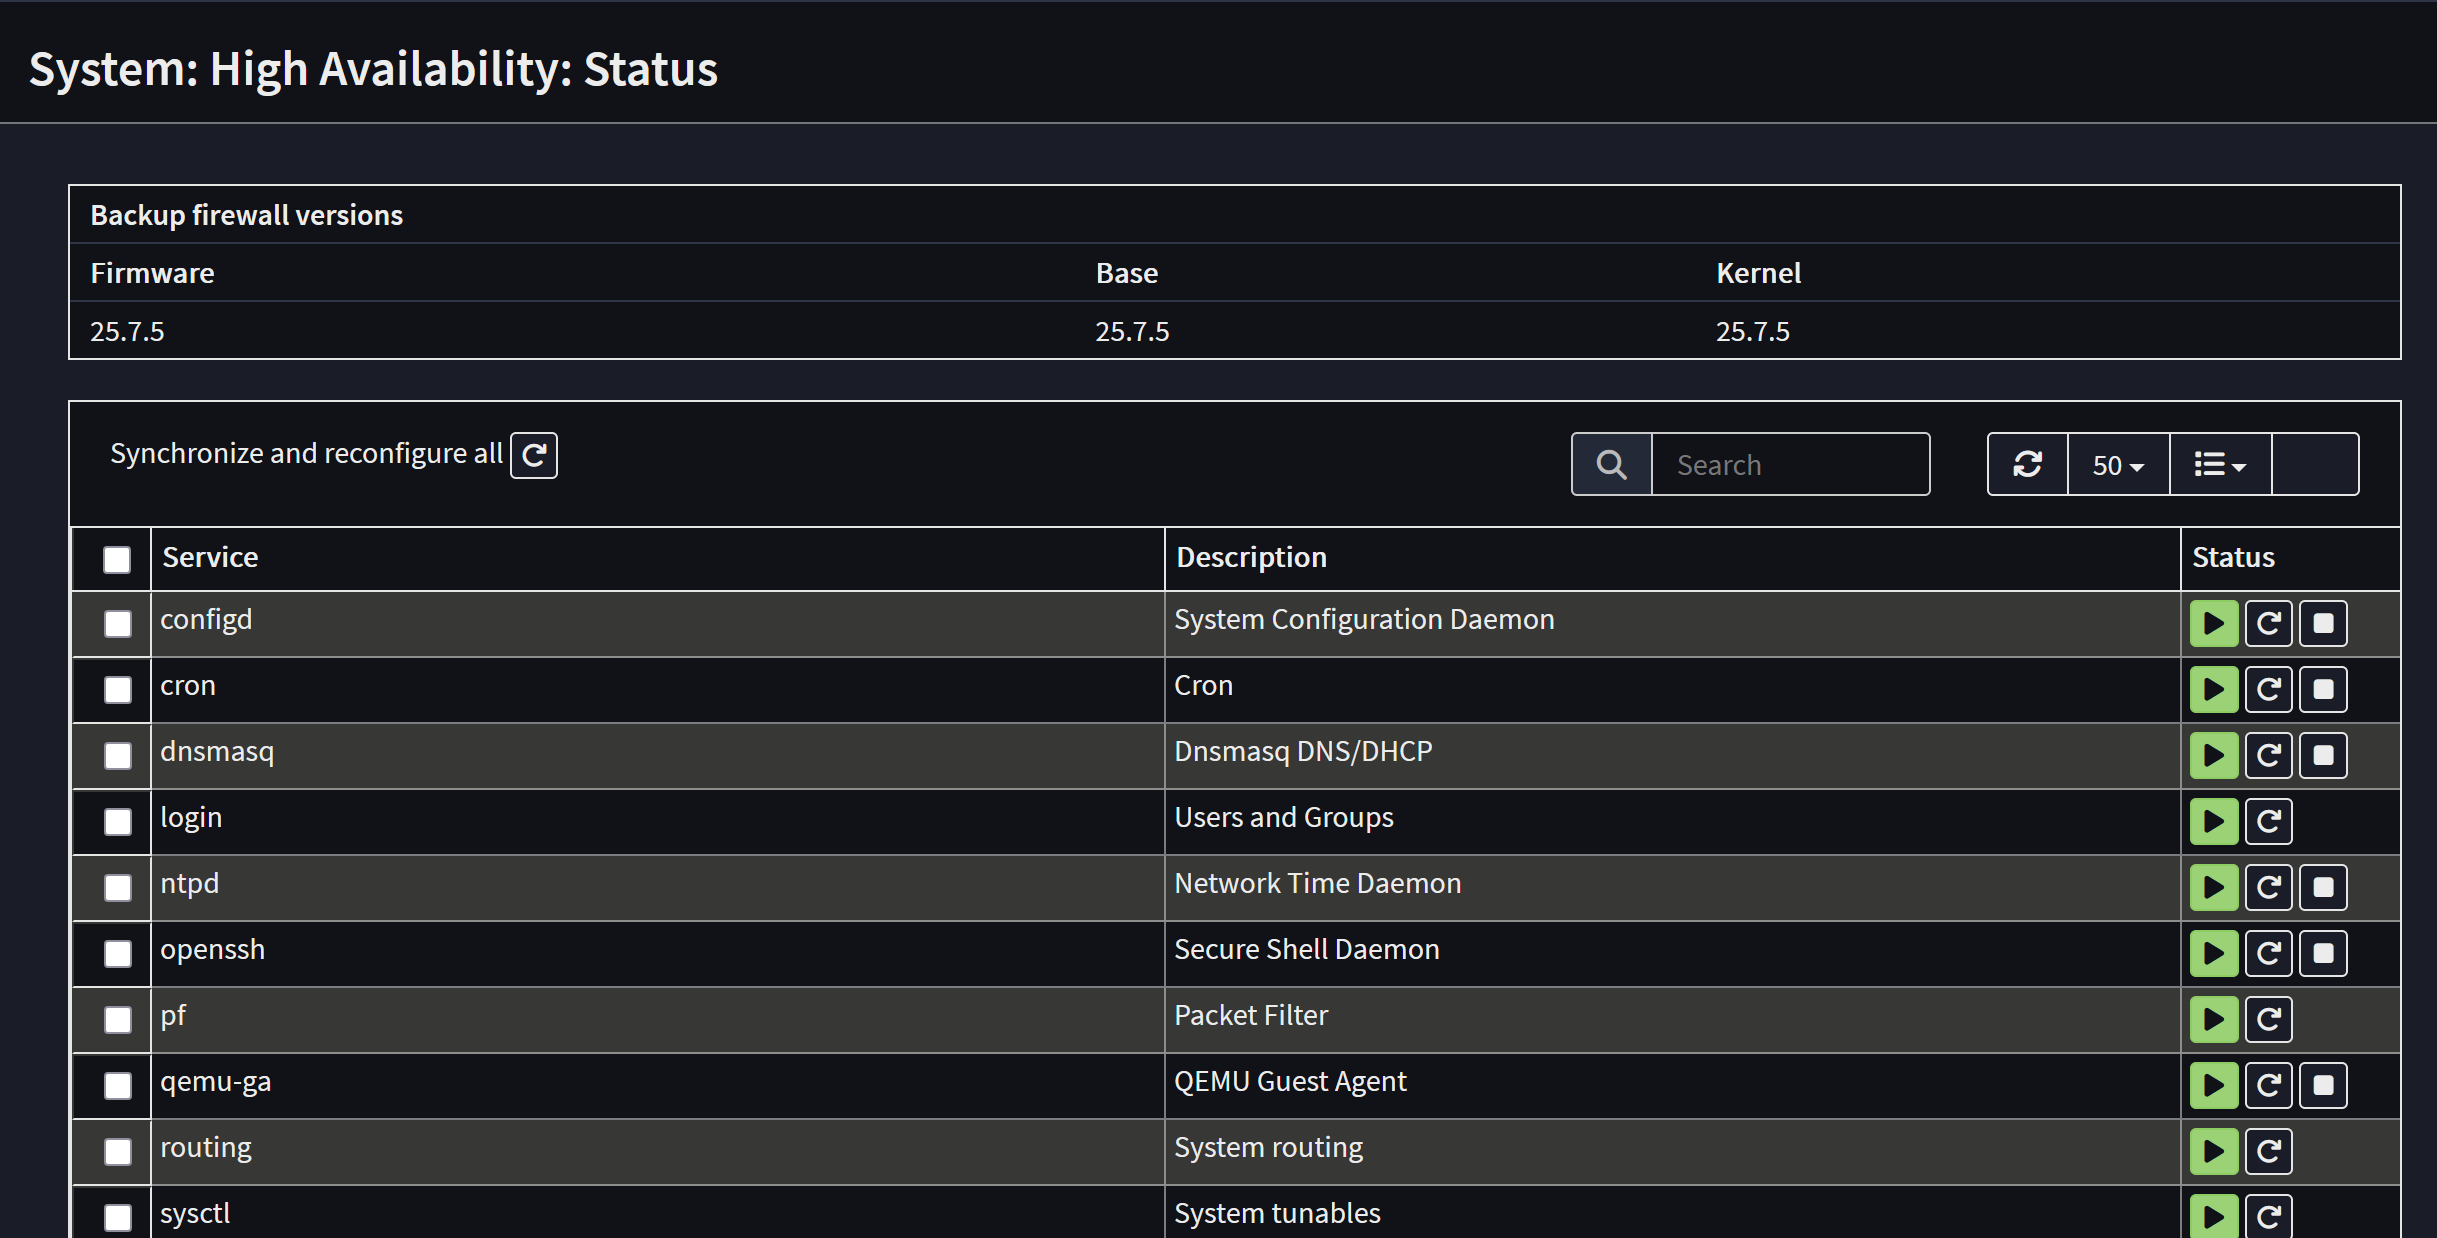Click the search magnifier icon
Viewport: 2437px width, 1238px height.
(x=1609, y=463)
